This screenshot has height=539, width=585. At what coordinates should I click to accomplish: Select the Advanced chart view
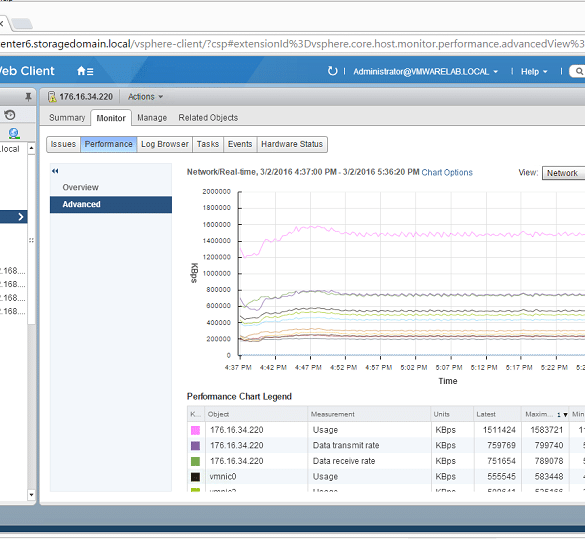tap(111, 204)
